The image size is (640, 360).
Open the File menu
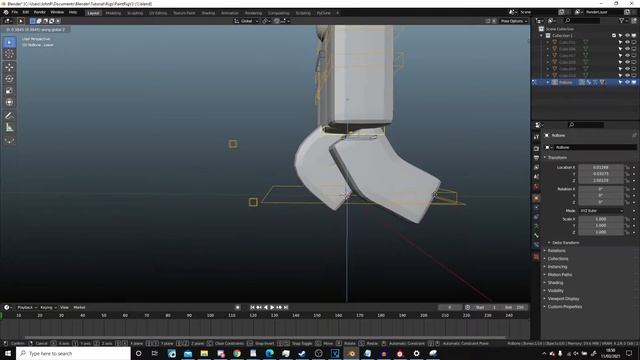(x=15, y=12)
